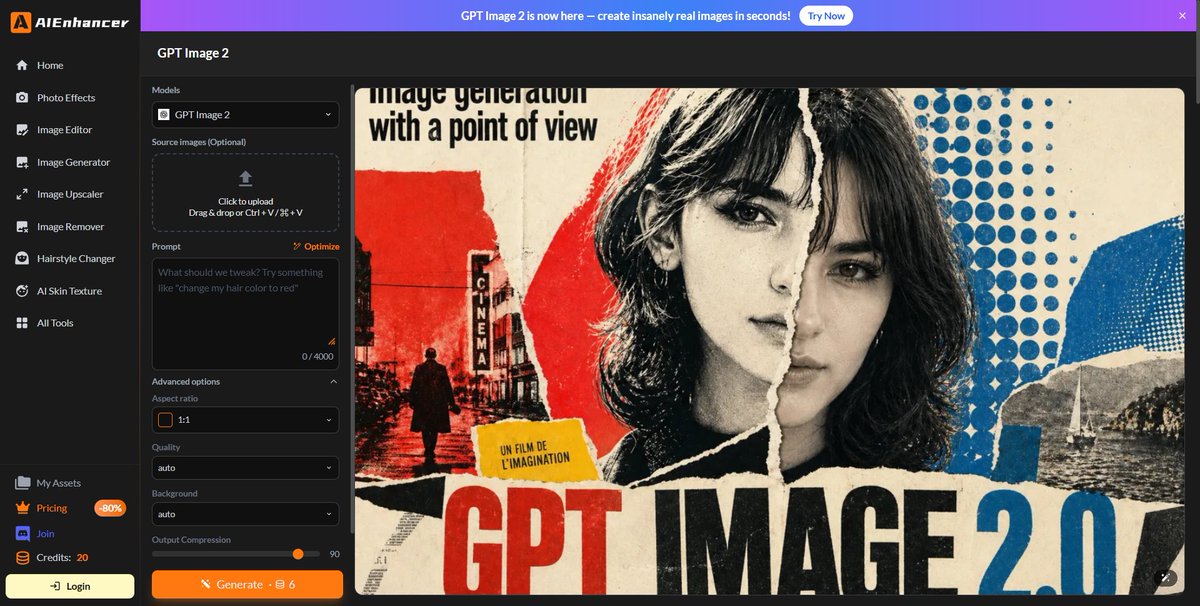Click the Credits value 20

[x=82, y=558]
